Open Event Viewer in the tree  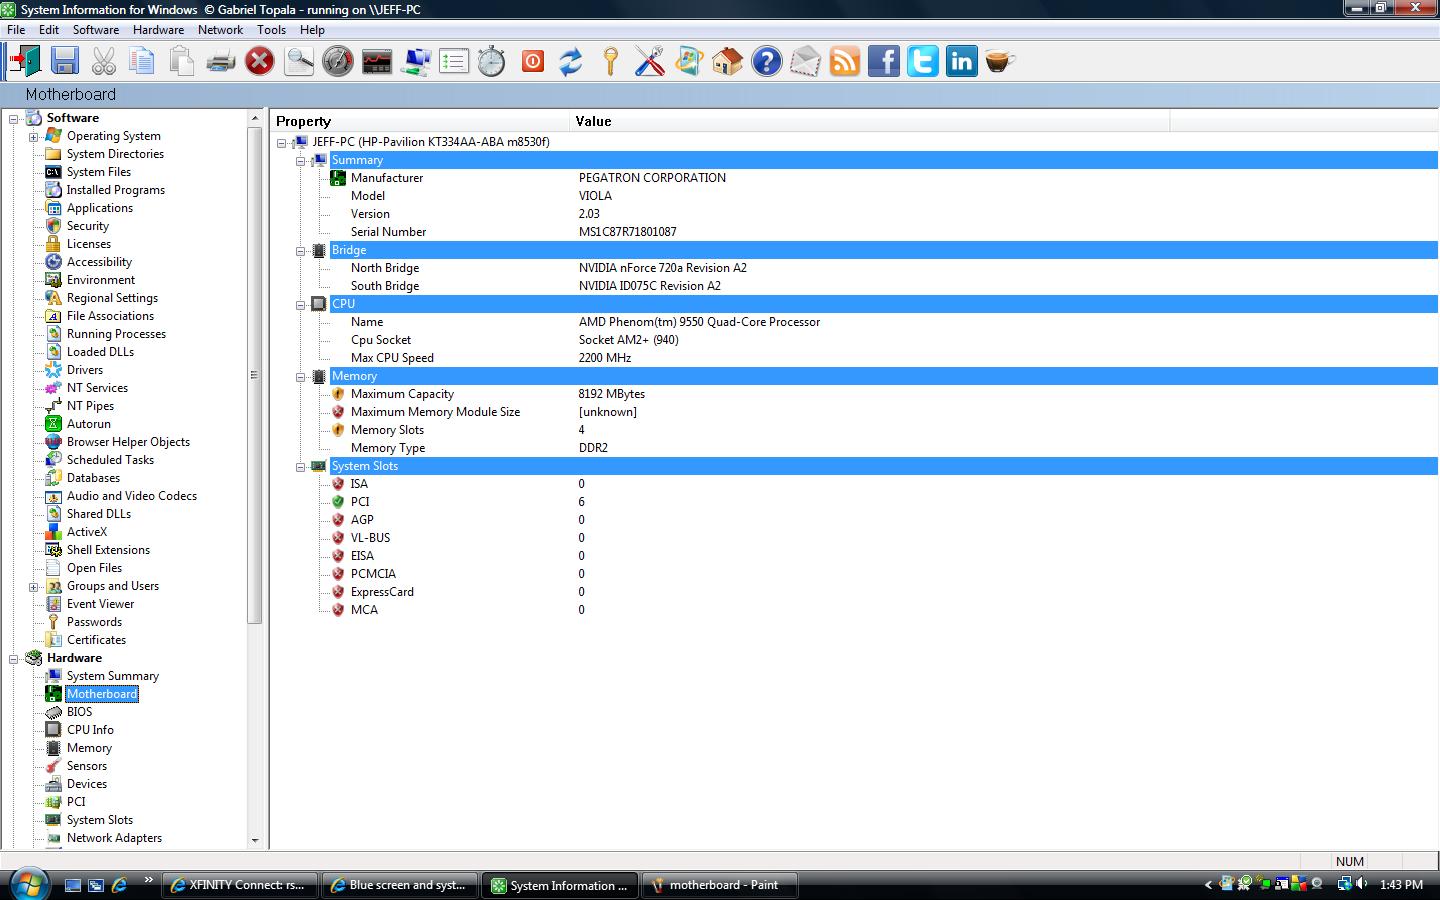[x=100, y=604]
